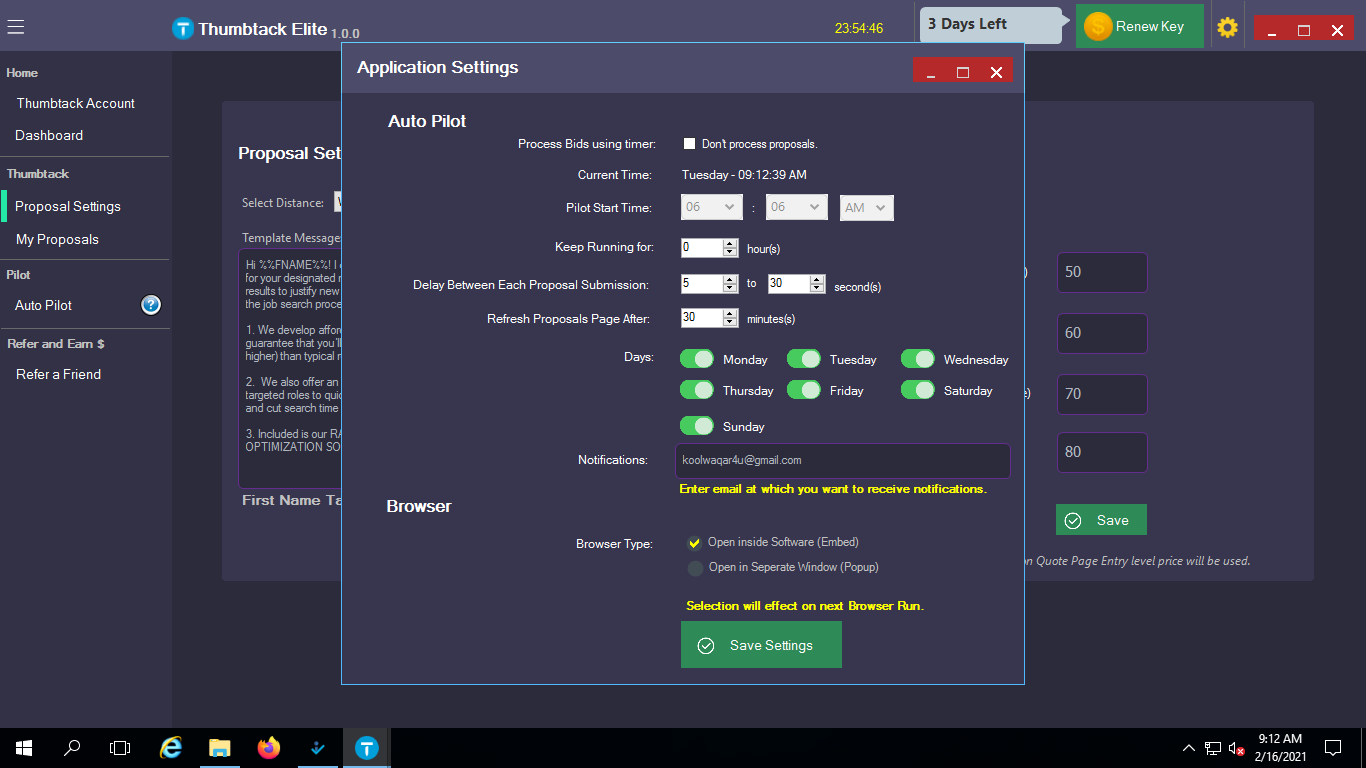Click the network tray icon
Viewport: 1366px width, 768px height.
(1212, 748)
